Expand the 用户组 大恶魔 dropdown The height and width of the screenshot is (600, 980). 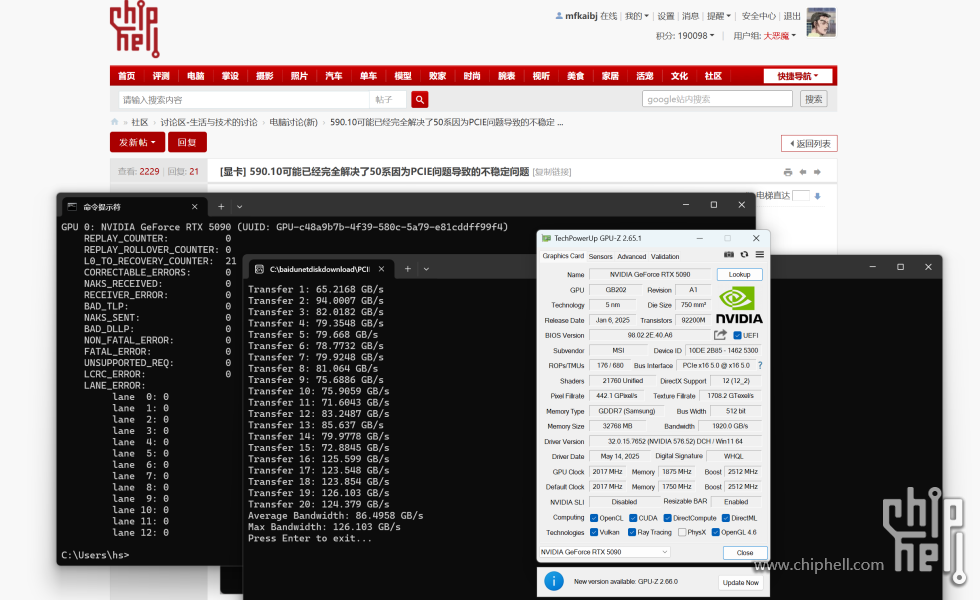[x=765, y=36]
